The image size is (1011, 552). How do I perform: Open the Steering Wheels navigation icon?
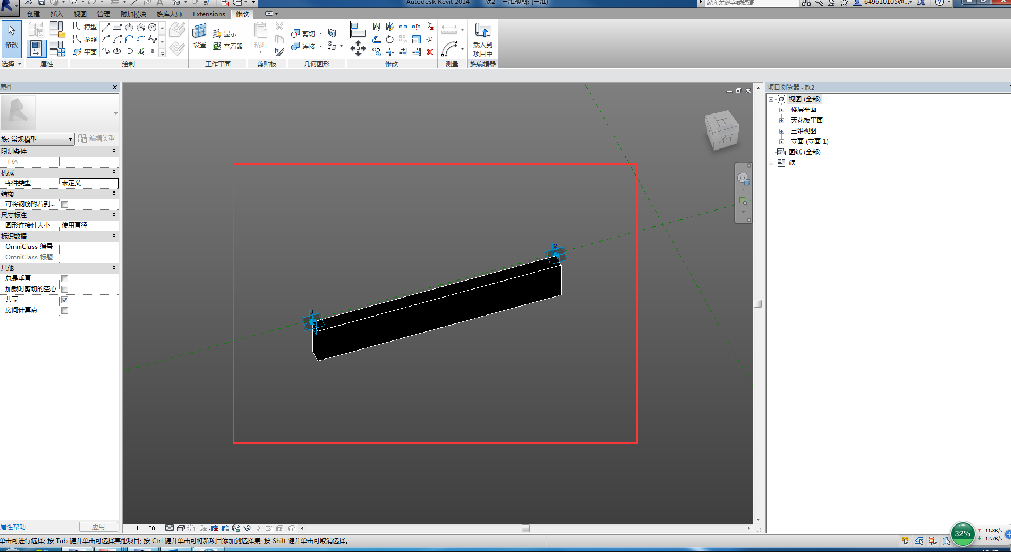(743, 179)
